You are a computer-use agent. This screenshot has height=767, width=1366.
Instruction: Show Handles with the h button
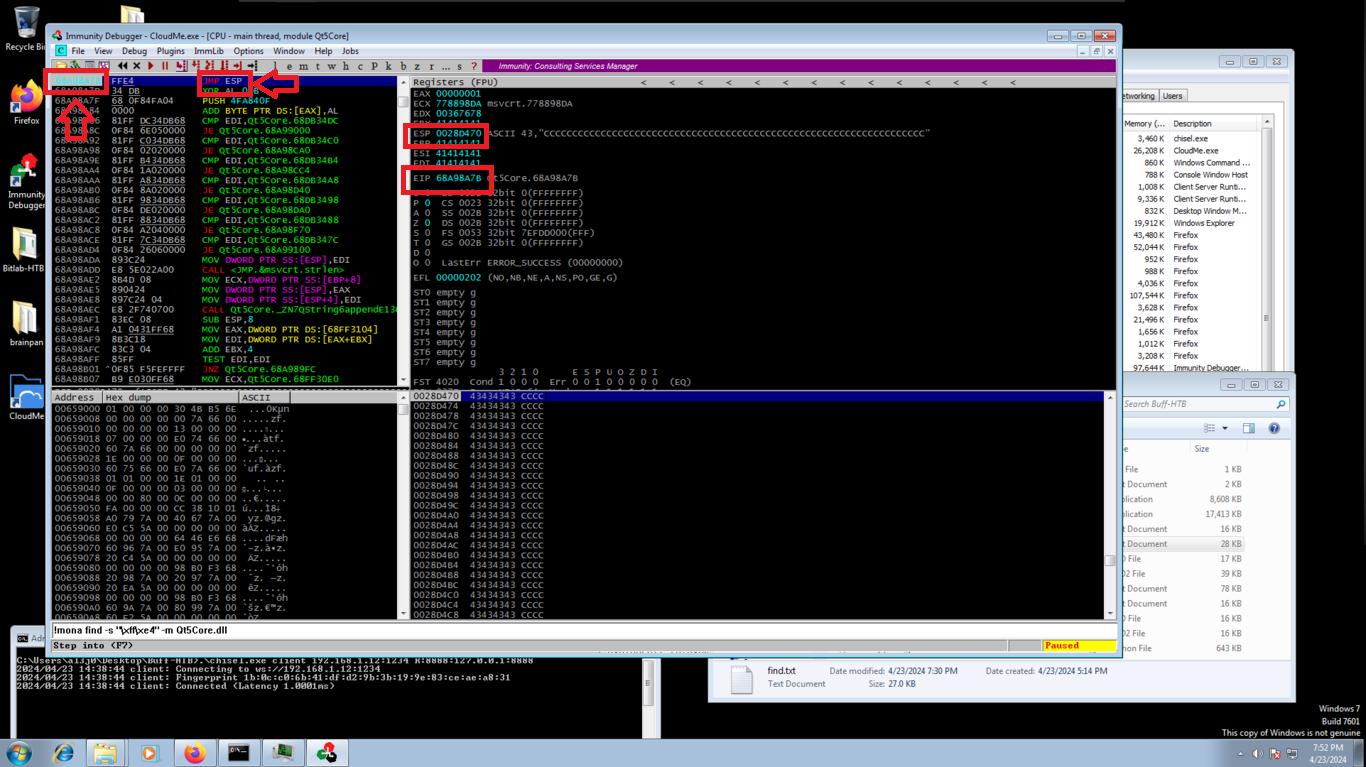345,66
